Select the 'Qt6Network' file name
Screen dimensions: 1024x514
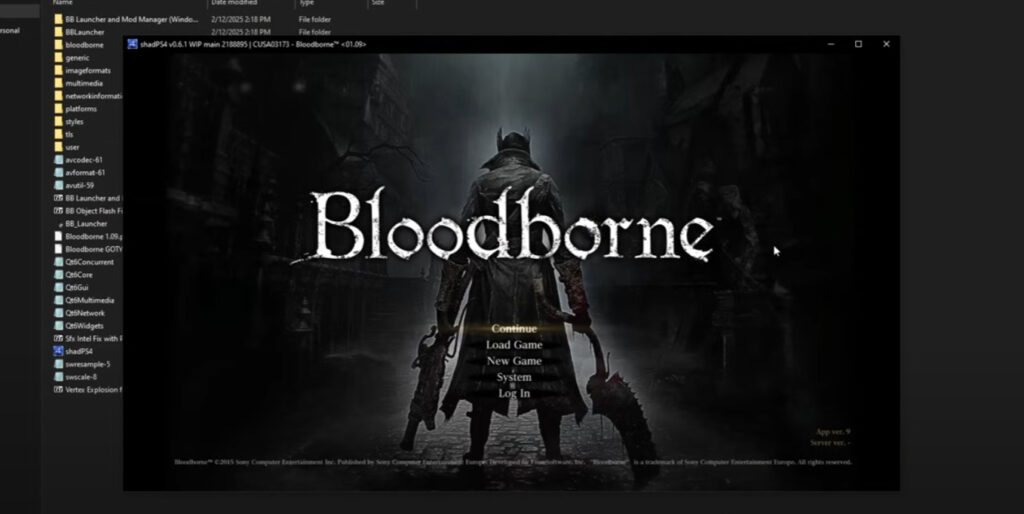pyautogui.click(x=85, y=313)
